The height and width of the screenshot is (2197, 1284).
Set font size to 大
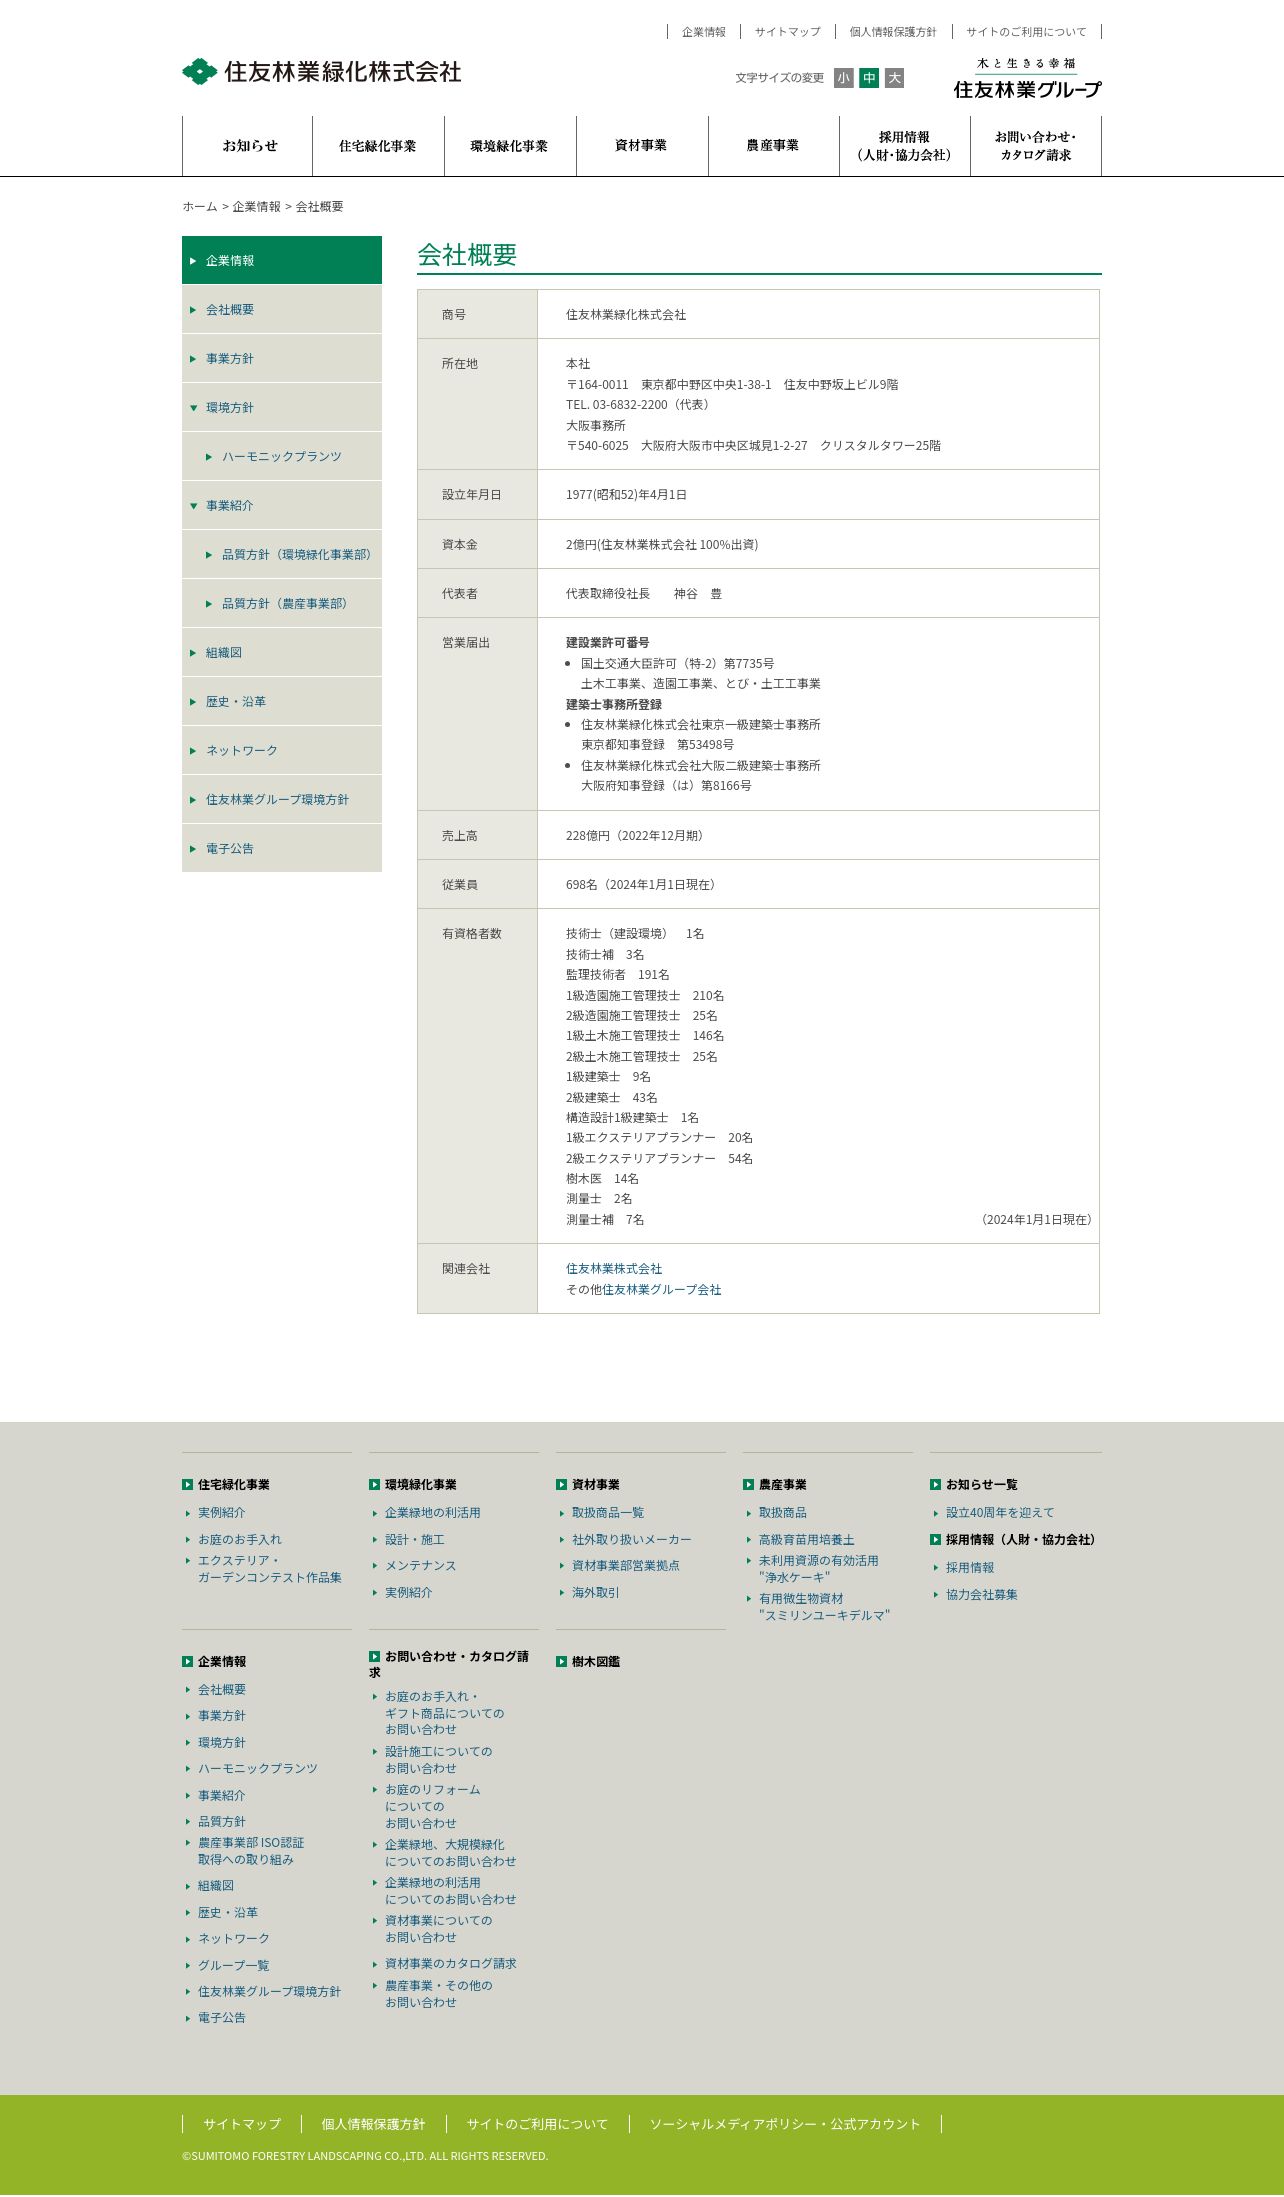pyautogui.click(x=894, y=78)
